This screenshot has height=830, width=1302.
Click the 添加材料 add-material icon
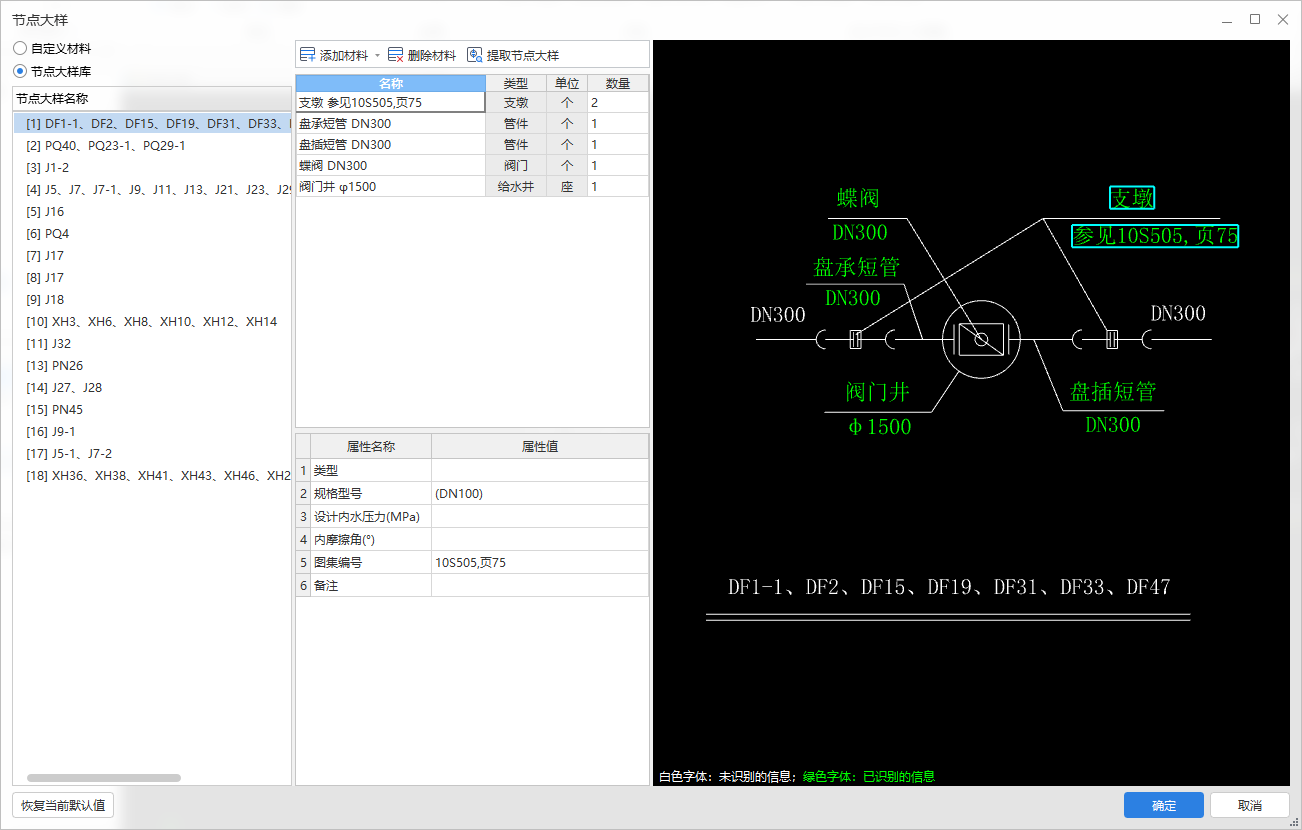coord(308,55)
